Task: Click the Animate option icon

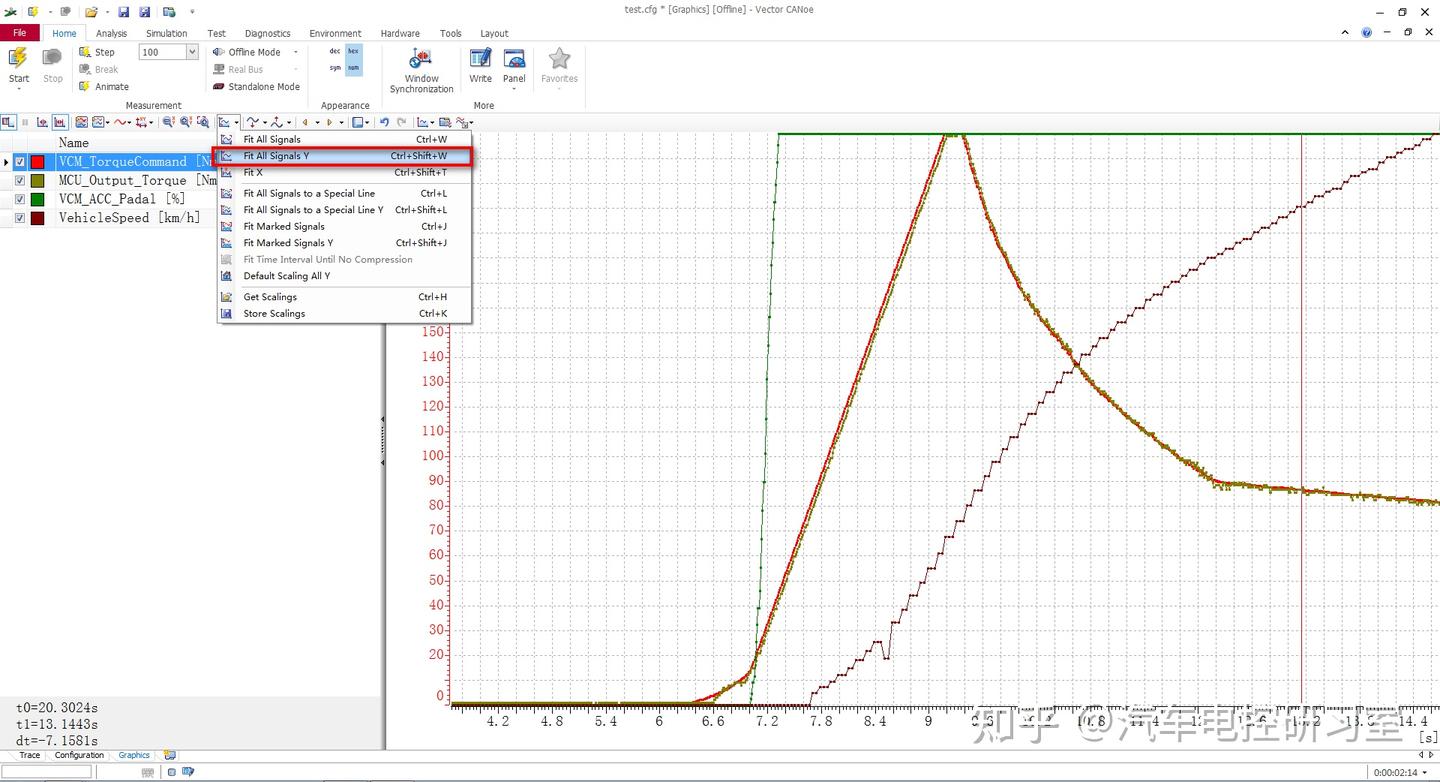Action: [x=85, y=86]
